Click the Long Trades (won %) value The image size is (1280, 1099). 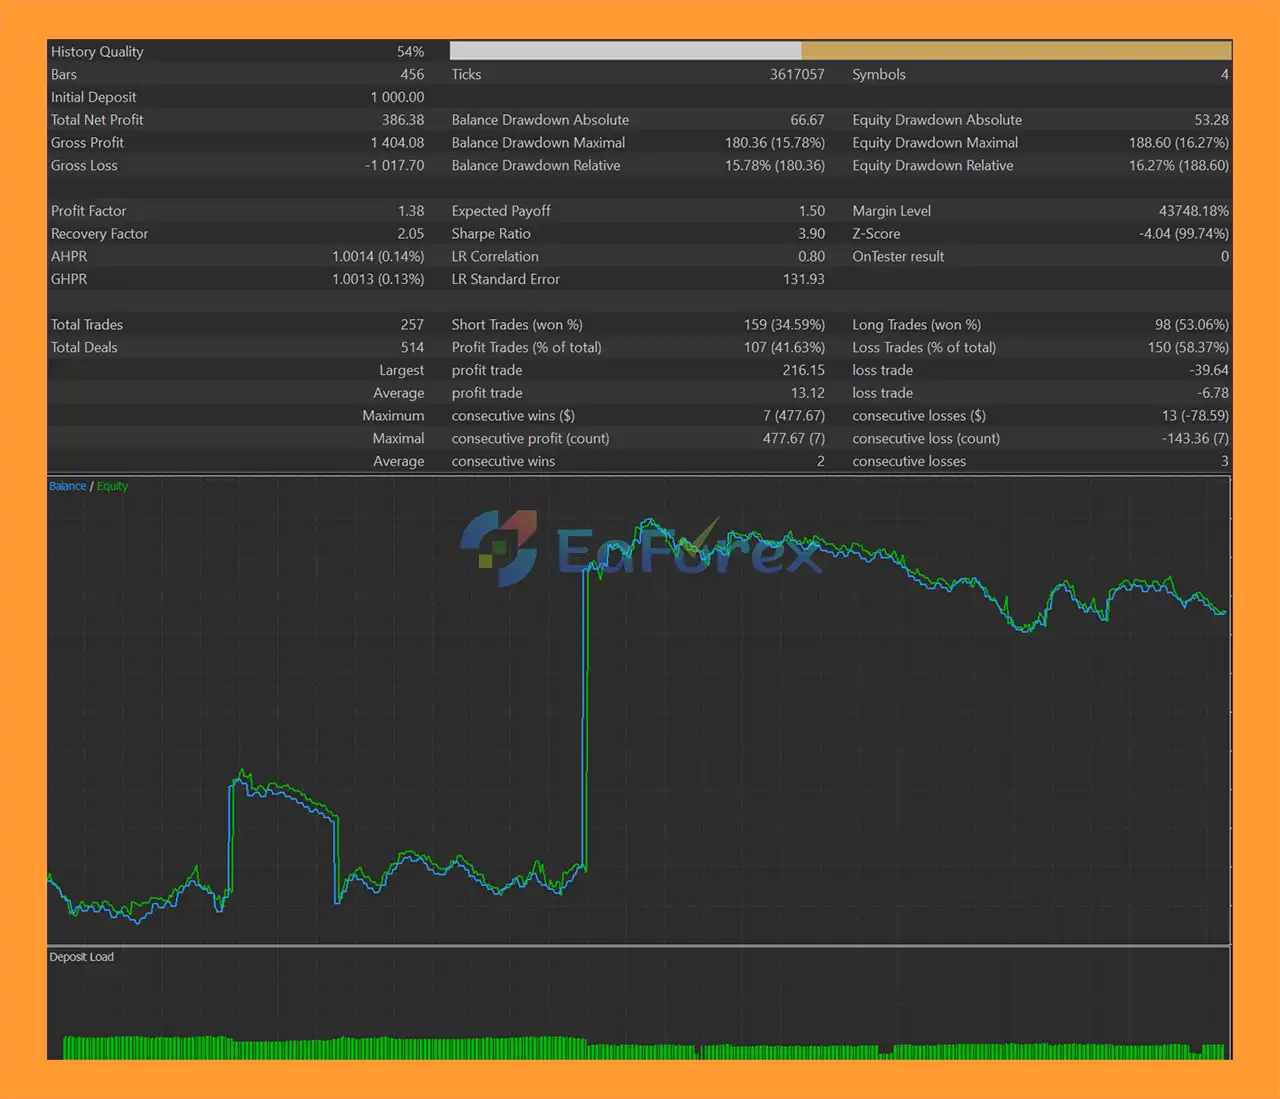click(1191, 325)
